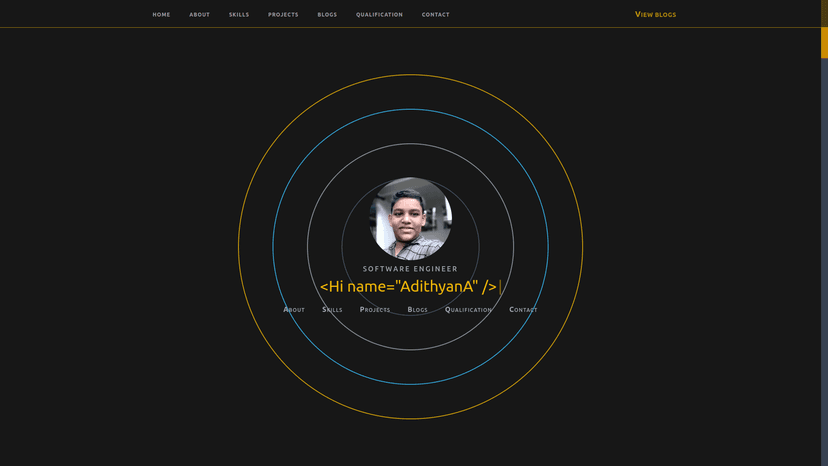Go to PROJECTS in the top navigation
The width and height of the screenshot is (828, 466).
[283, 15]
